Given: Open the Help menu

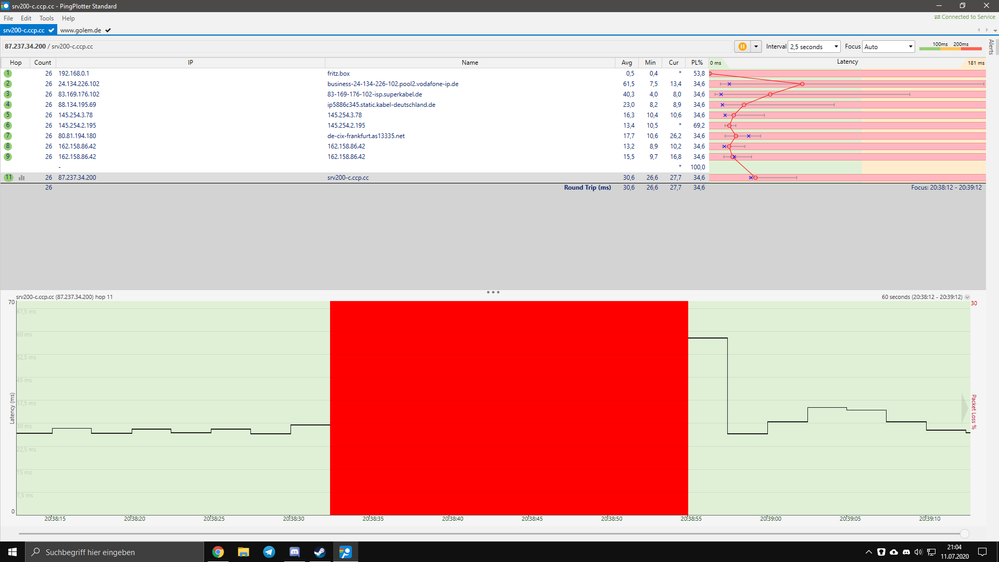Looking at the screenshot, I should point(68,18).
